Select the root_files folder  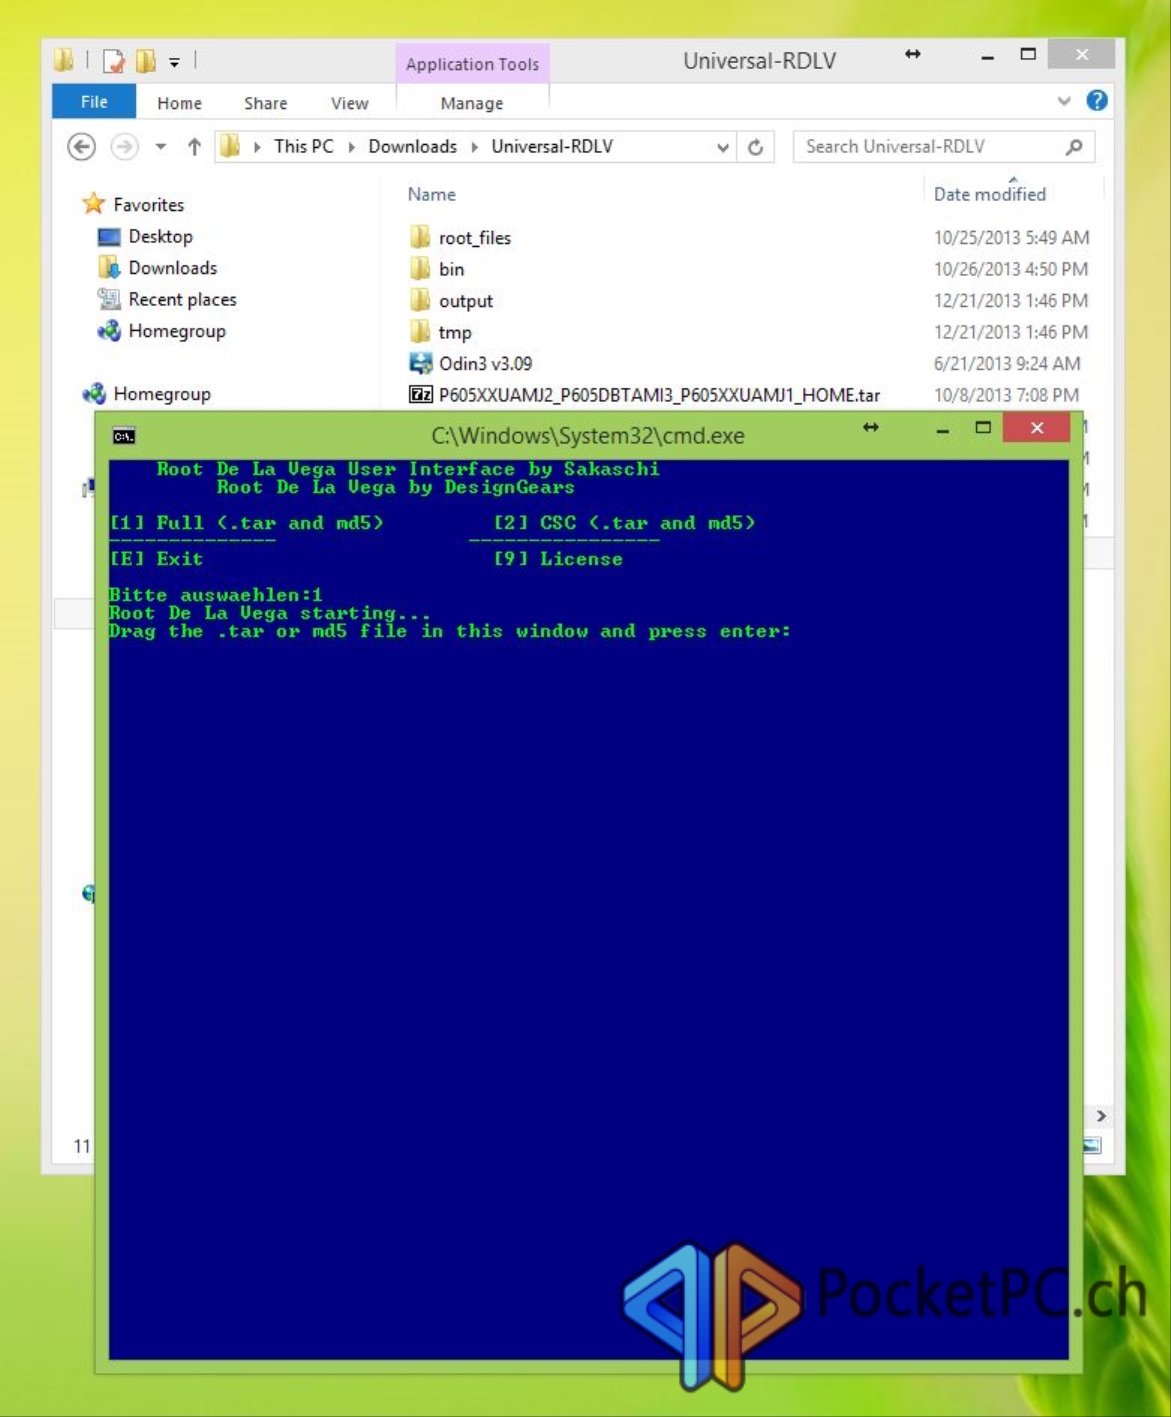tap(474, 238)
